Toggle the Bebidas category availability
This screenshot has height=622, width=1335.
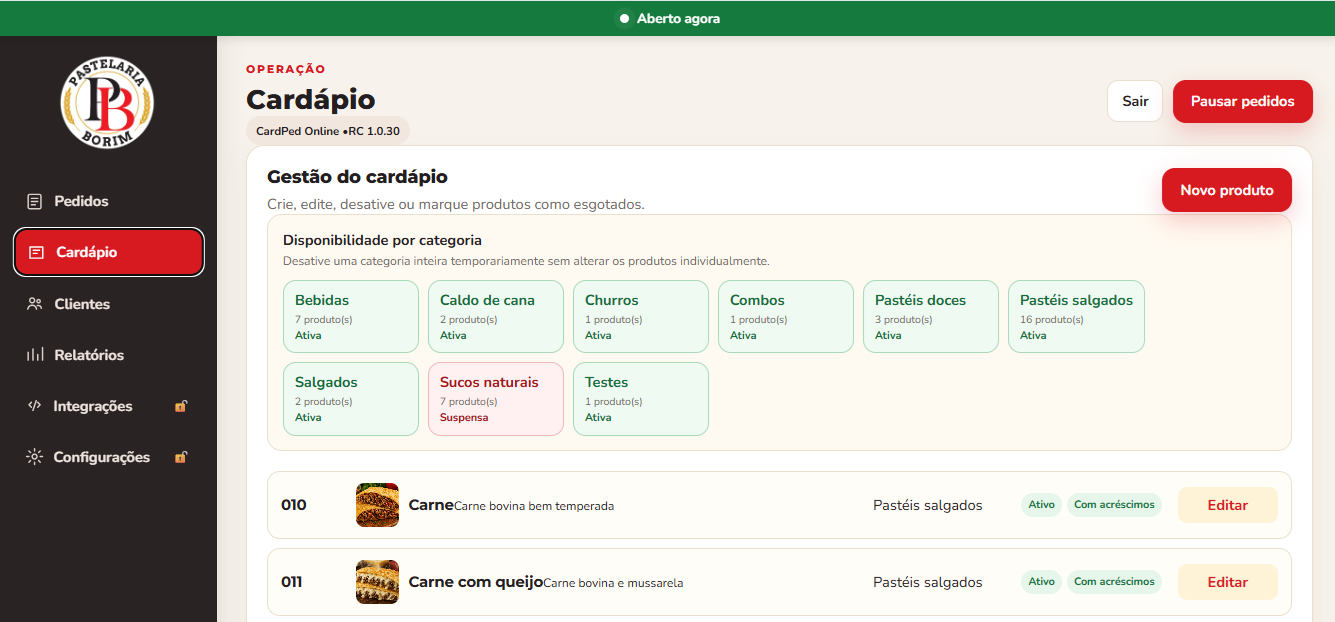click(x=351, y=317)
